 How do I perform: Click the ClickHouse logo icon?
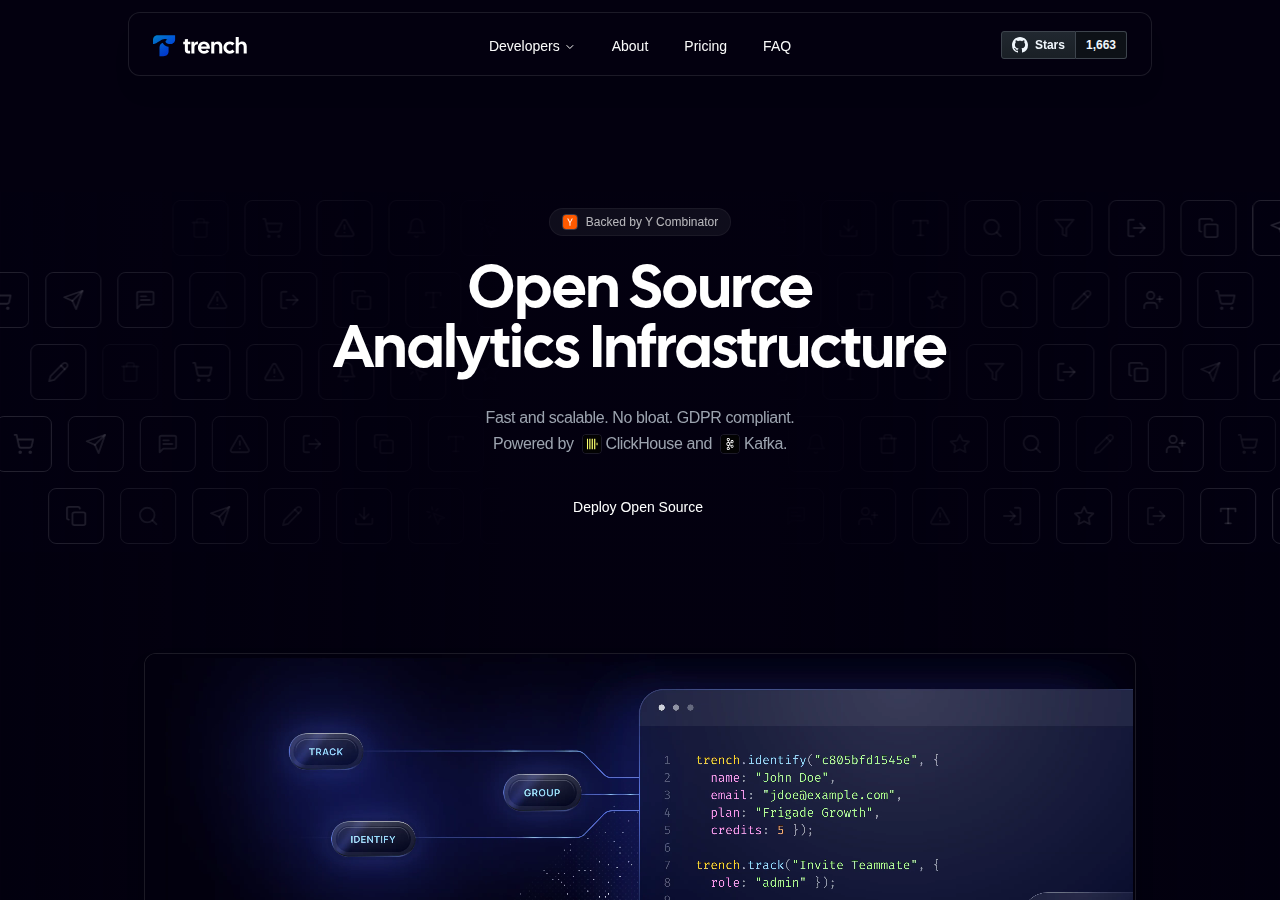tap(592, 444)
